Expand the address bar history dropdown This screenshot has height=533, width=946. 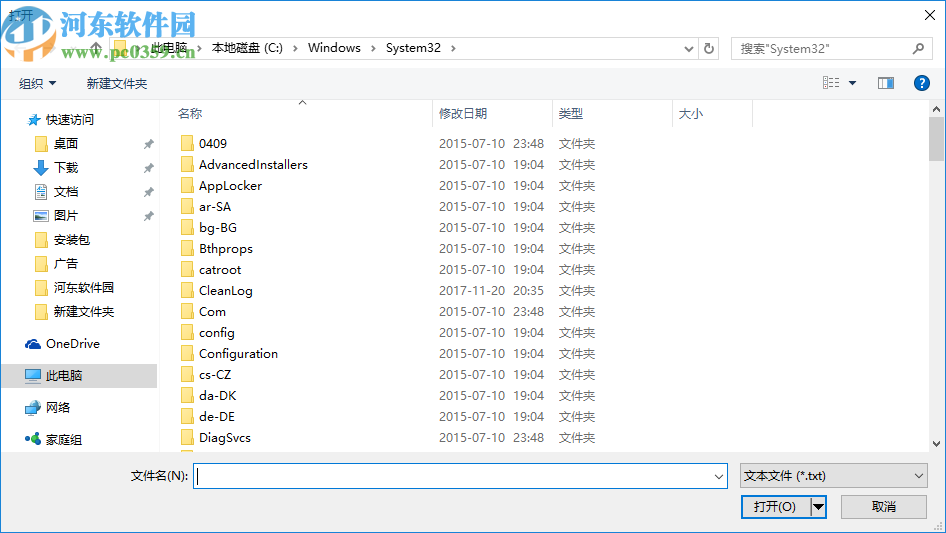click(688, 49)
